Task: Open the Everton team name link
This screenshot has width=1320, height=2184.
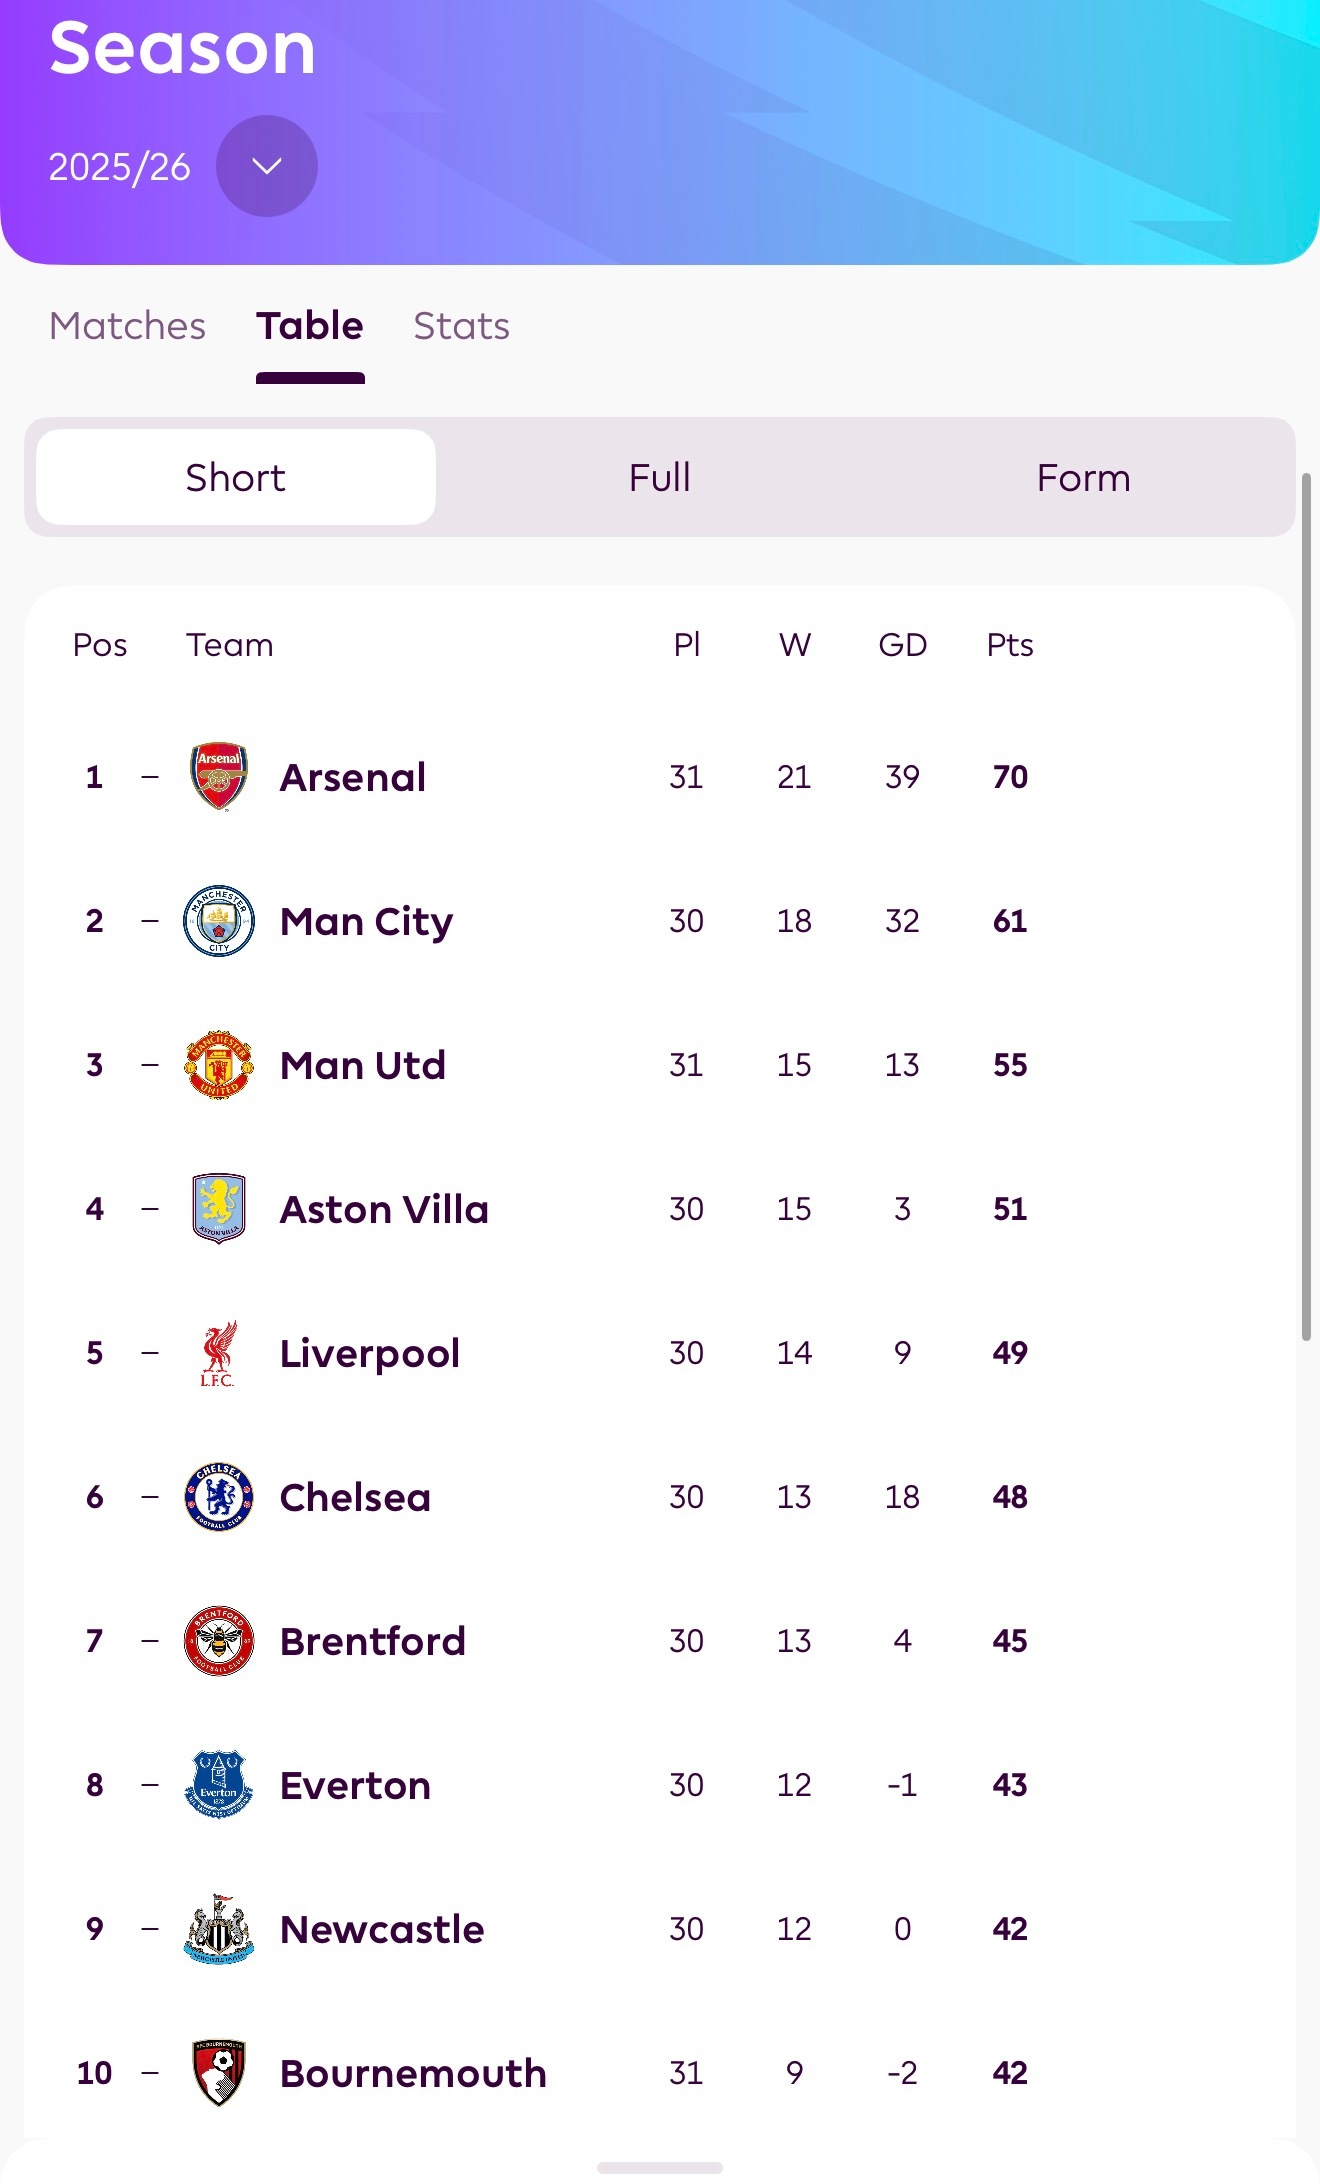Action: point(355,1785)
